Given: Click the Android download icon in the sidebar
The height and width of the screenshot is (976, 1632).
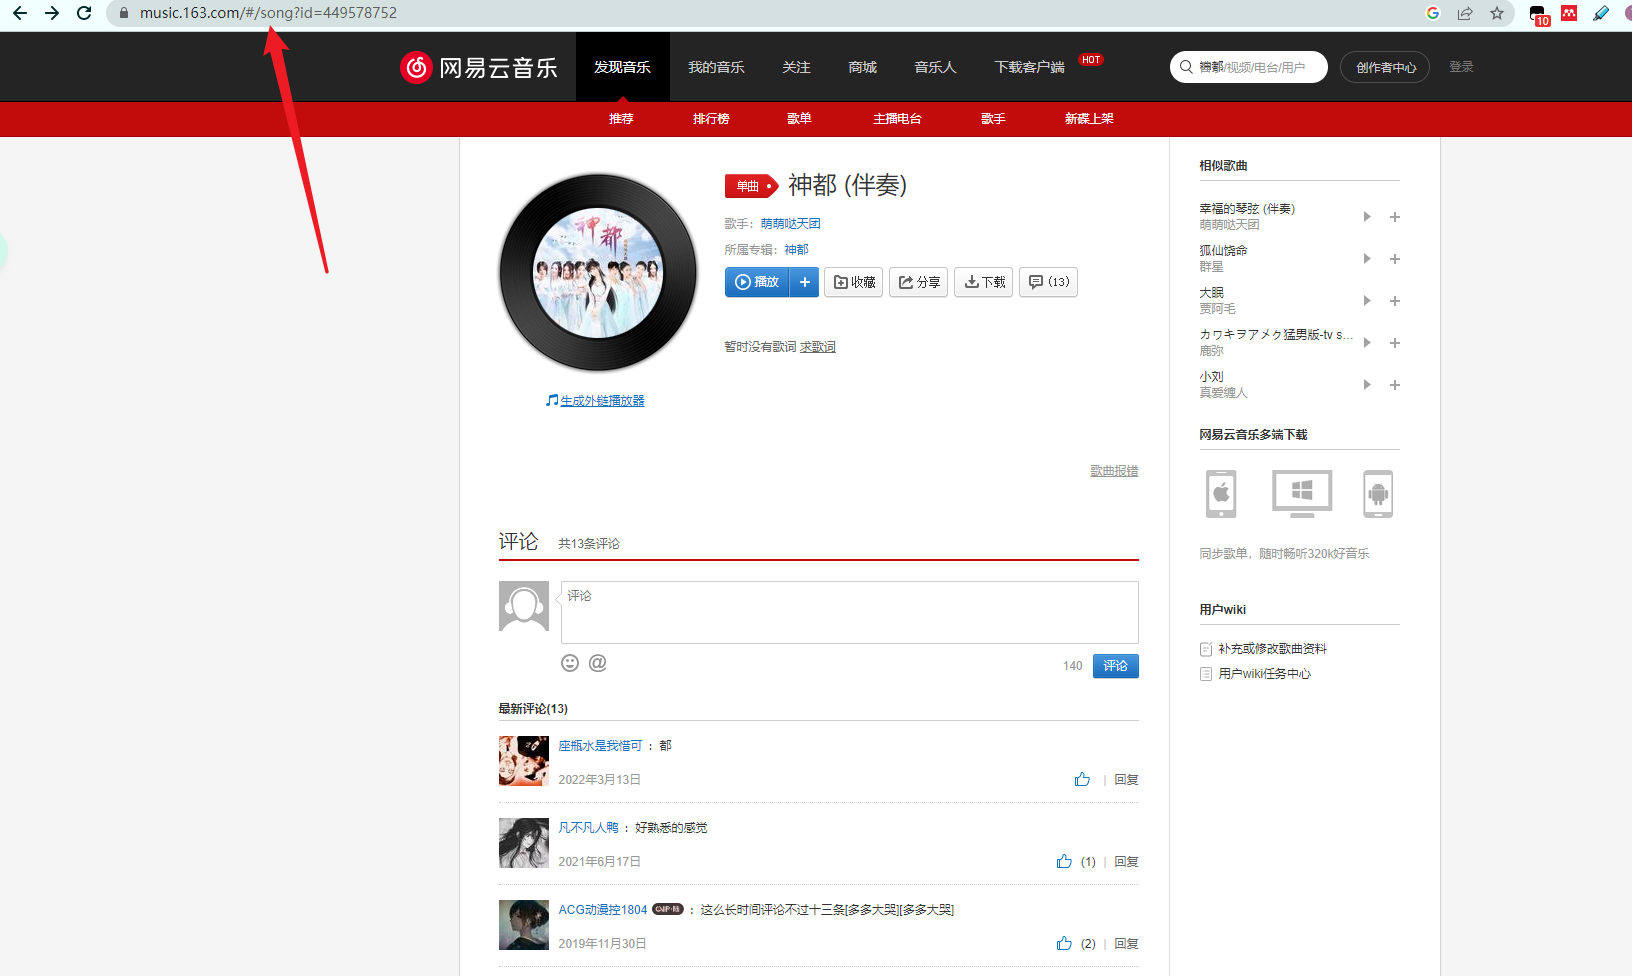Looking at the screenshot, I should pyautogui.click(x=1378, y=493).
